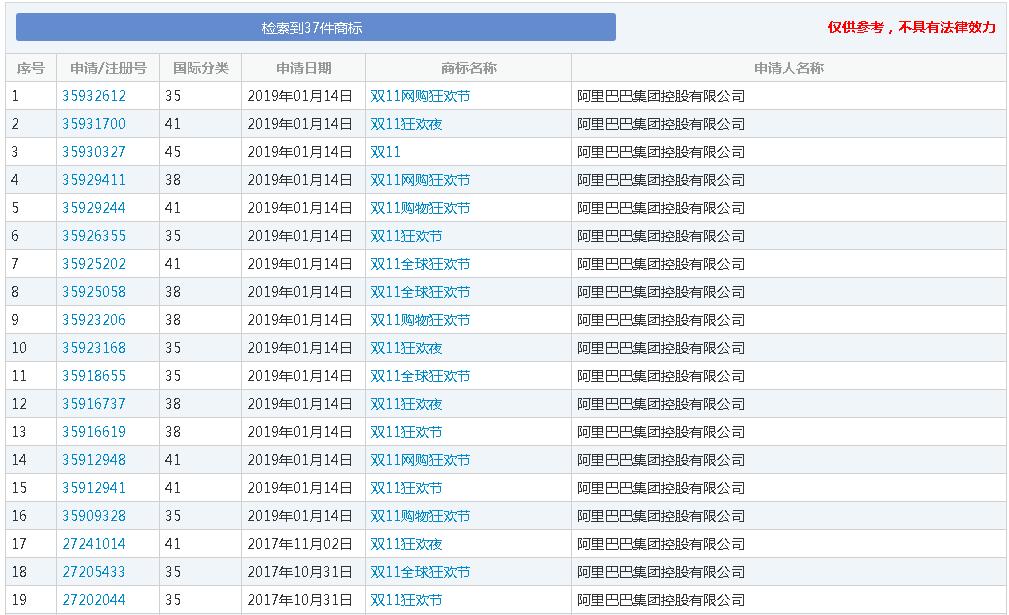Open application number 27202044
This screenshot has width=1009, height=615.
point(94,600)
